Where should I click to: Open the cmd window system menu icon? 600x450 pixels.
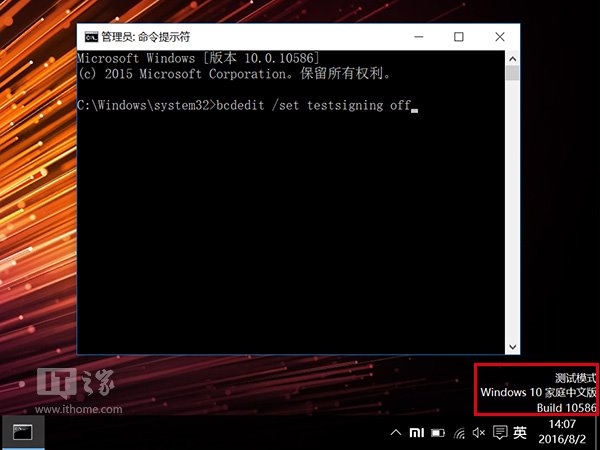pos(91,37)
